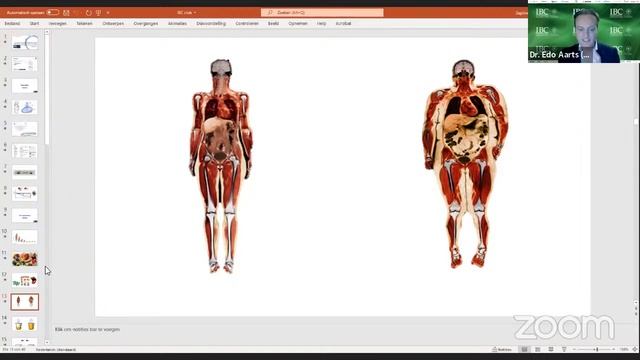Screen dimensions: 640x360
Task: Switch to Normal view icon in status bar
Action: click(x=524, y=349)
